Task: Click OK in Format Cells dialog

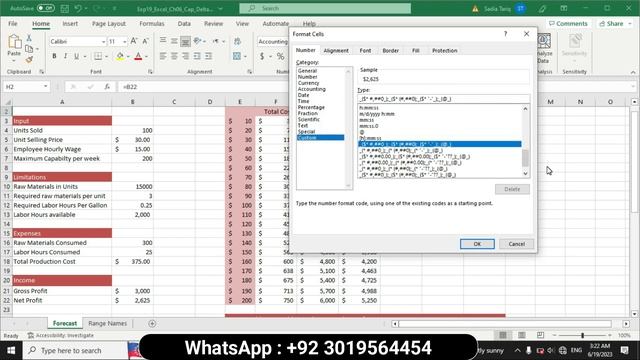Action: coord(477,244)
